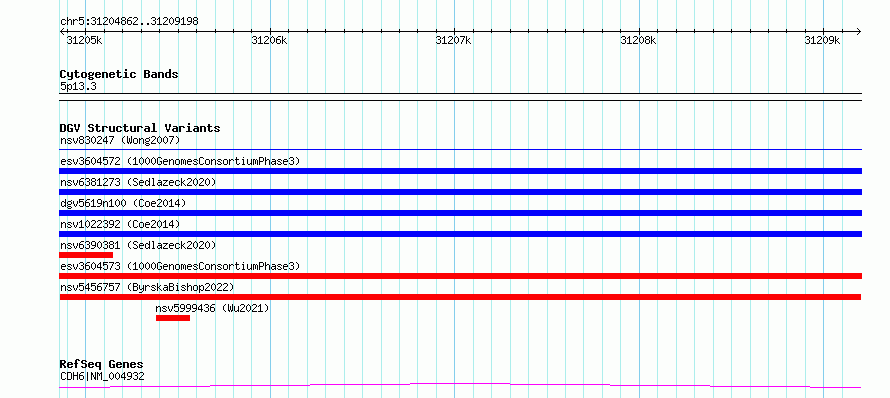Select the nsv6381273 blue variant bar
The image size is (890, 398).
(460, 192)
